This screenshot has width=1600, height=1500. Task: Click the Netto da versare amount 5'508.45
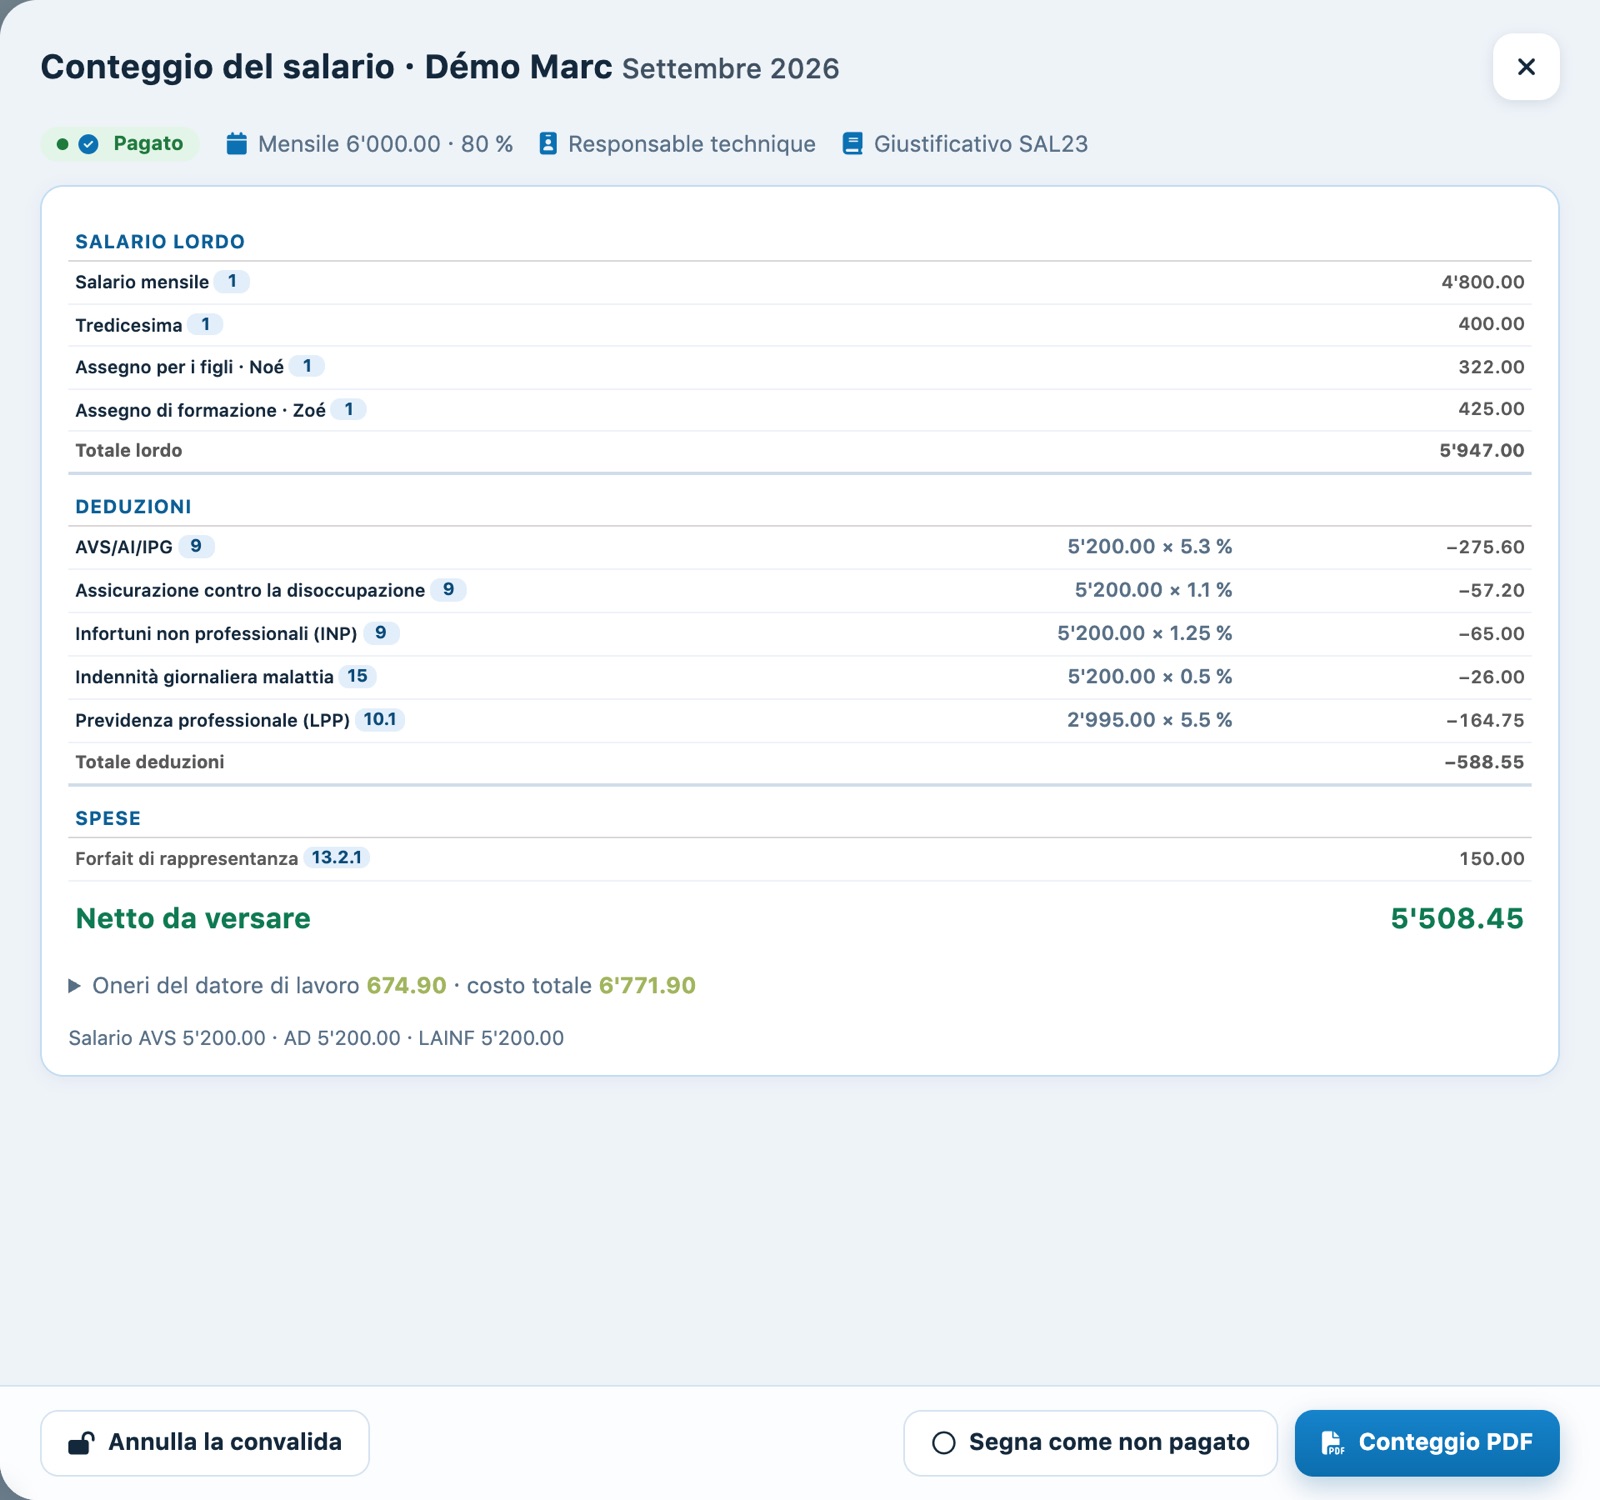[1457, 918]
